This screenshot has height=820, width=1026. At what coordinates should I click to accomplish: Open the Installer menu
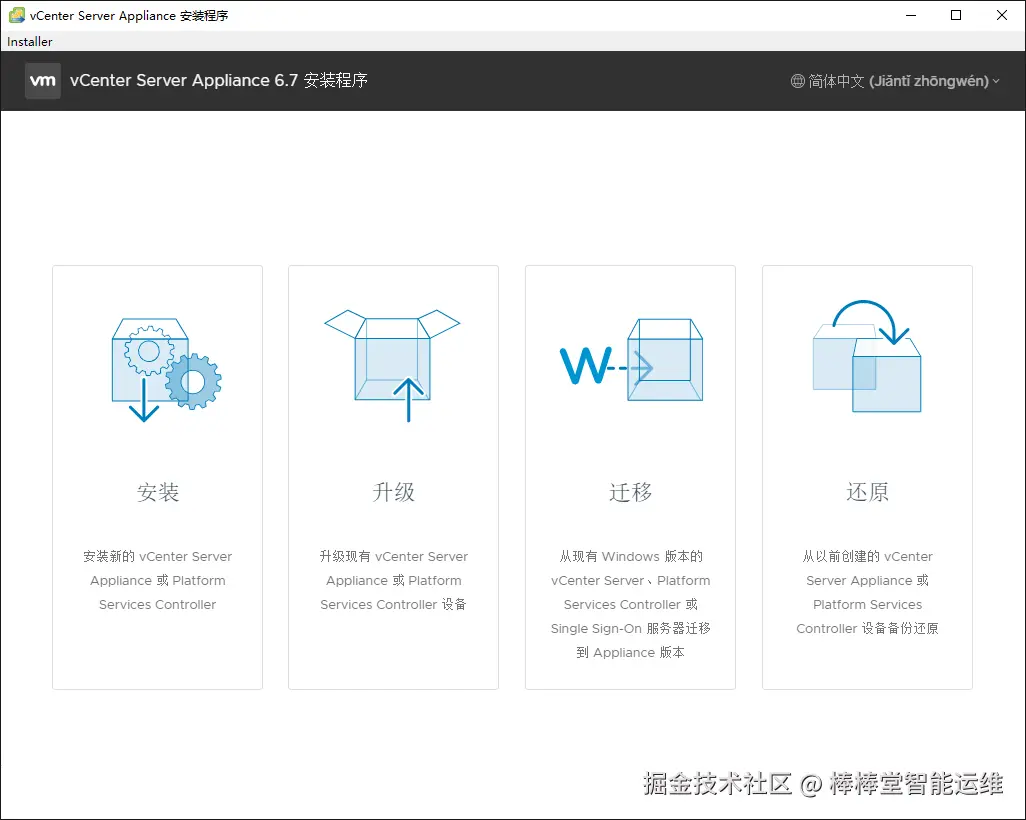pyautogui.click(x=29, y=41)
